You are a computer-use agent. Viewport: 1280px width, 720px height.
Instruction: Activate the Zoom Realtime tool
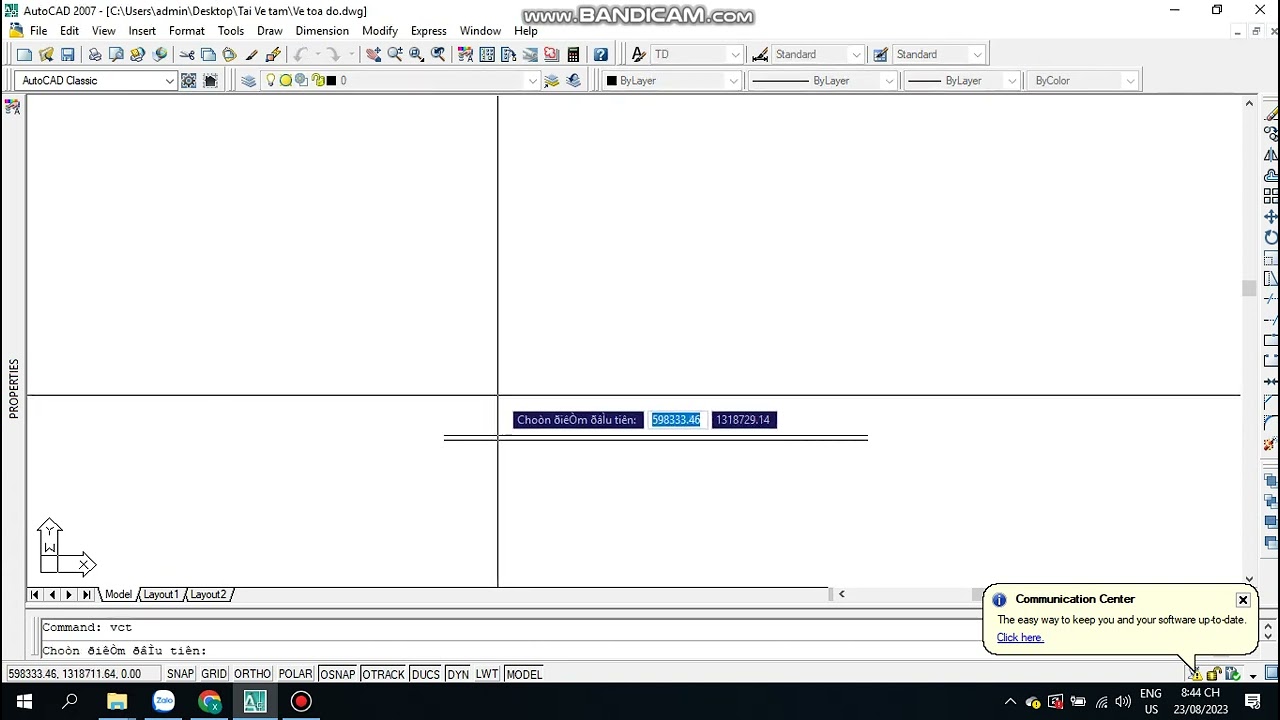pos(395,54)
